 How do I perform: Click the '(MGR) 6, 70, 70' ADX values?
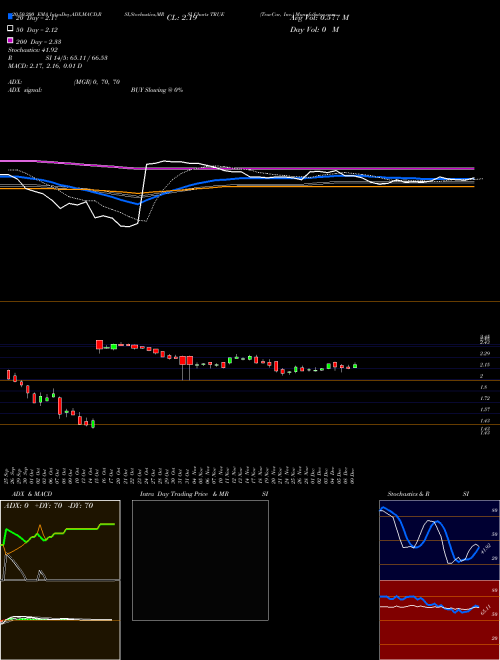pos(97,82)
